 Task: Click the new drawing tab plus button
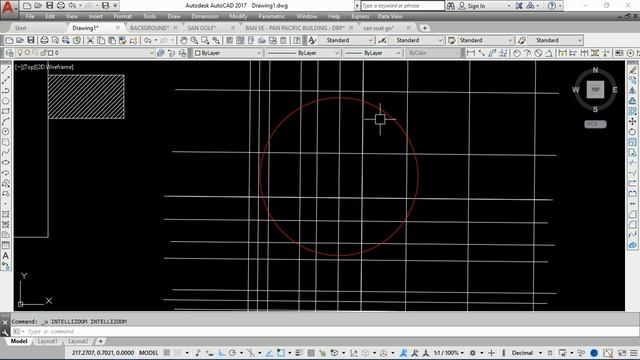(424, 28)
